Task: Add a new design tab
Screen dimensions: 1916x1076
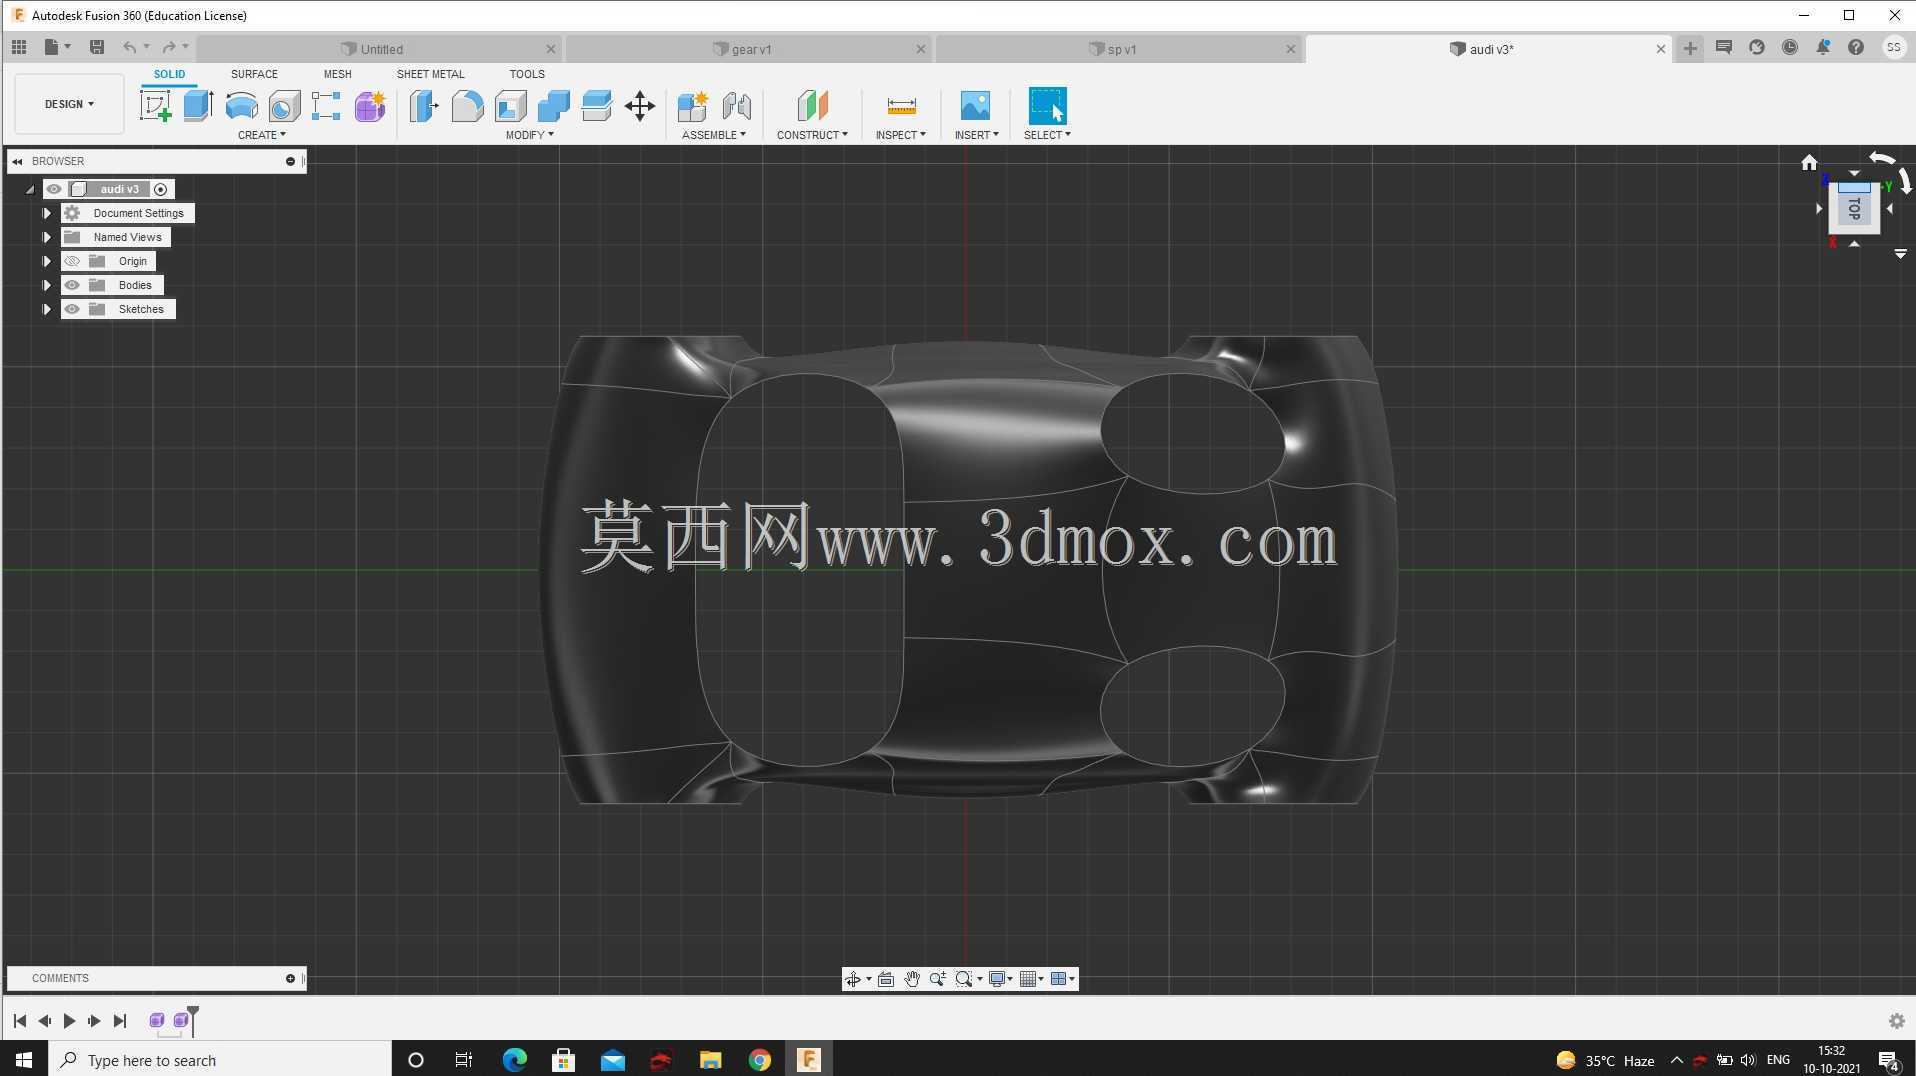Action: (1690, 48)
